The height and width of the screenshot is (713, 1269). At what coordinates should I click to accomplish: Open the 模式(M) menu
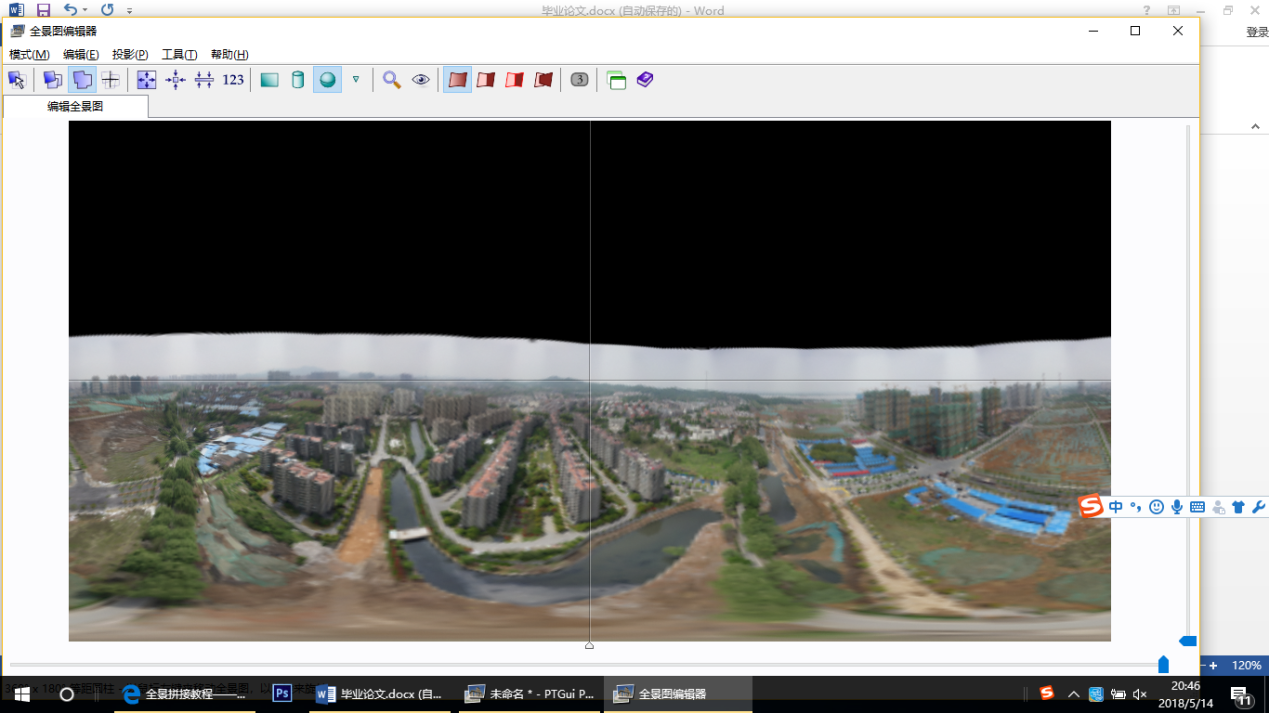pyautogui.click(x=29, y=55)
